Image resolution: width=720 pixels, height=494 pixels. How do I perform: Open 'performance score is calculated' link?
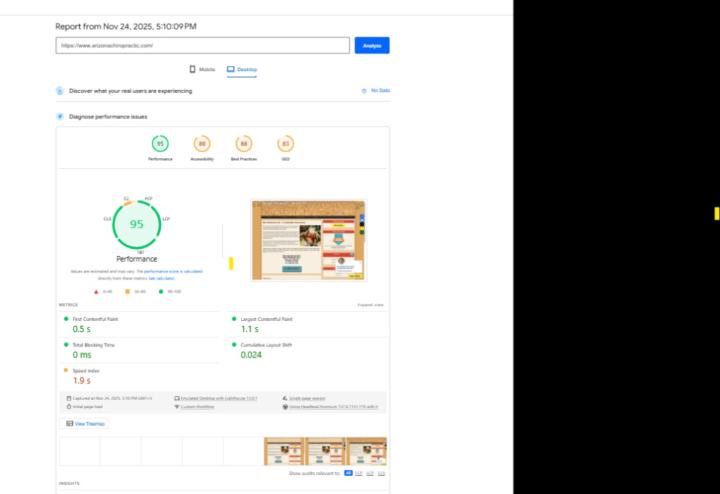tap(173, 271)
